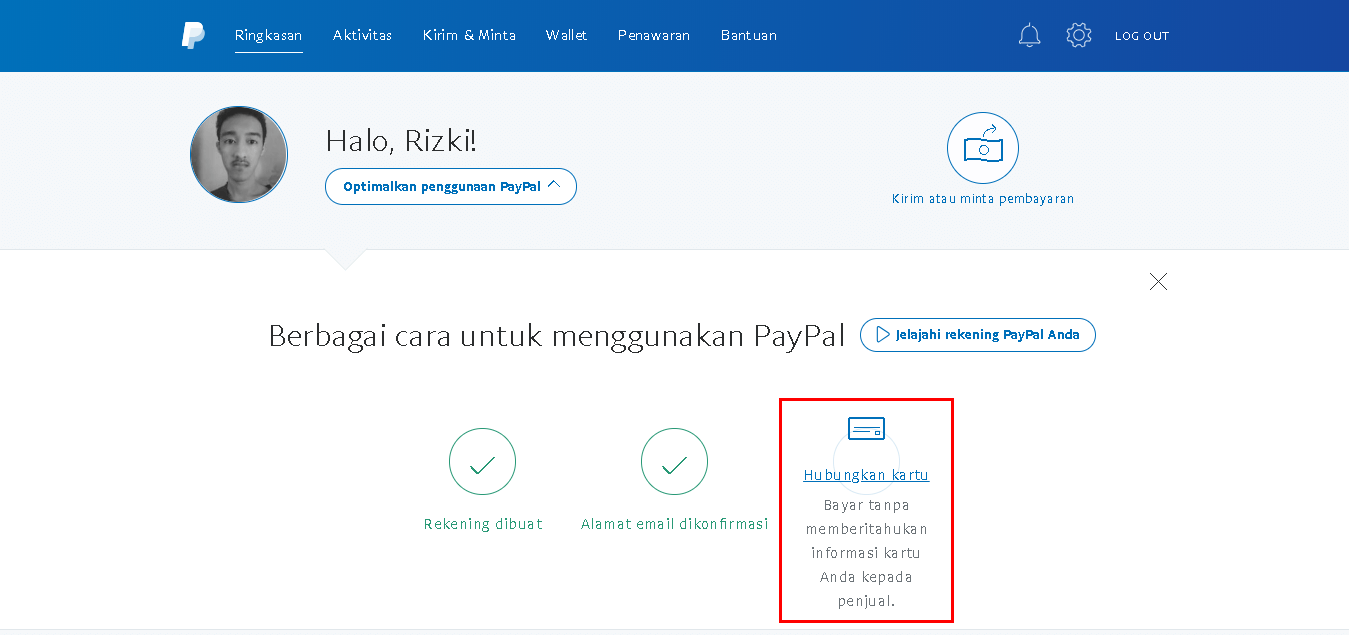The width and height of the screenshot is (1349, 635).
Task: Click the checkmark icon above Alamat email dikonfirmasi
Action: tap(674, 462)
